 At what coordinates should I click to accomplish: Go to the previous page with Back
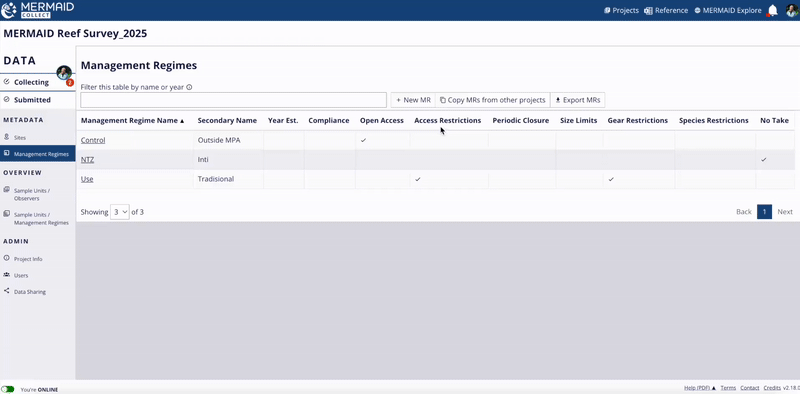(744, 212)
